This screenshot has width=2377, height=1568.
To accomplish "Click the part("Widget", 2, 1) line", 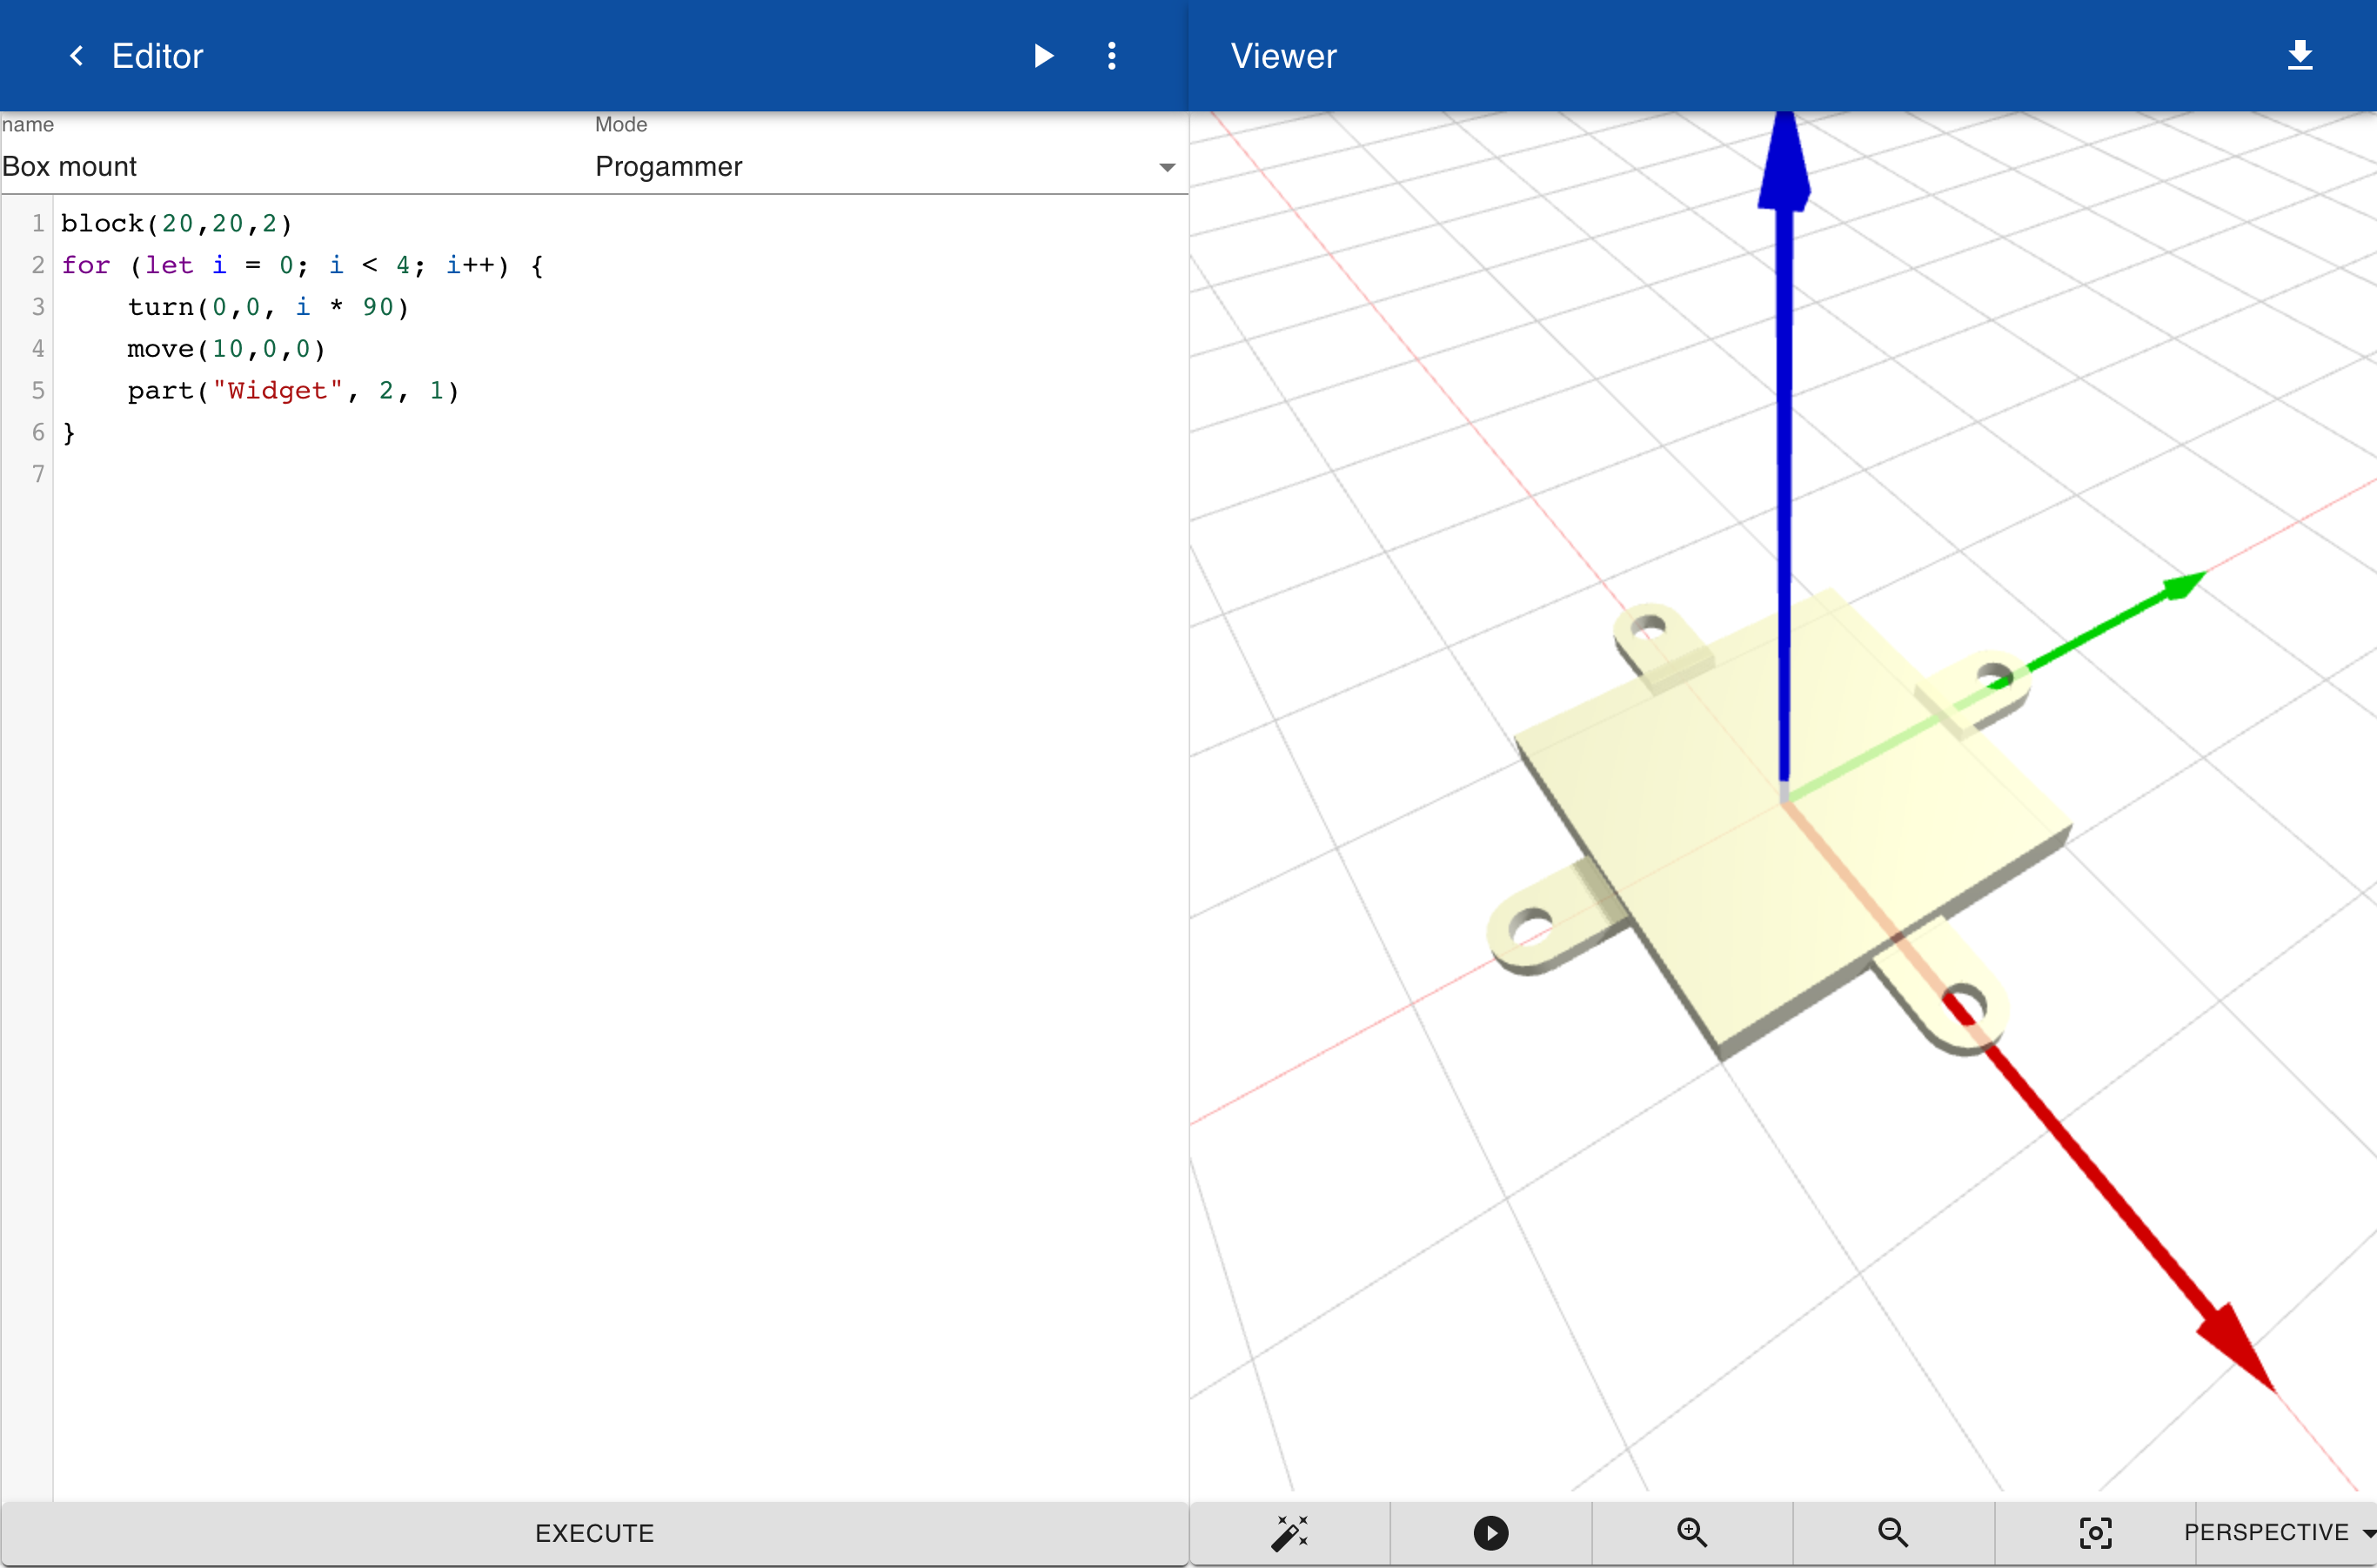I will (293, 391).
